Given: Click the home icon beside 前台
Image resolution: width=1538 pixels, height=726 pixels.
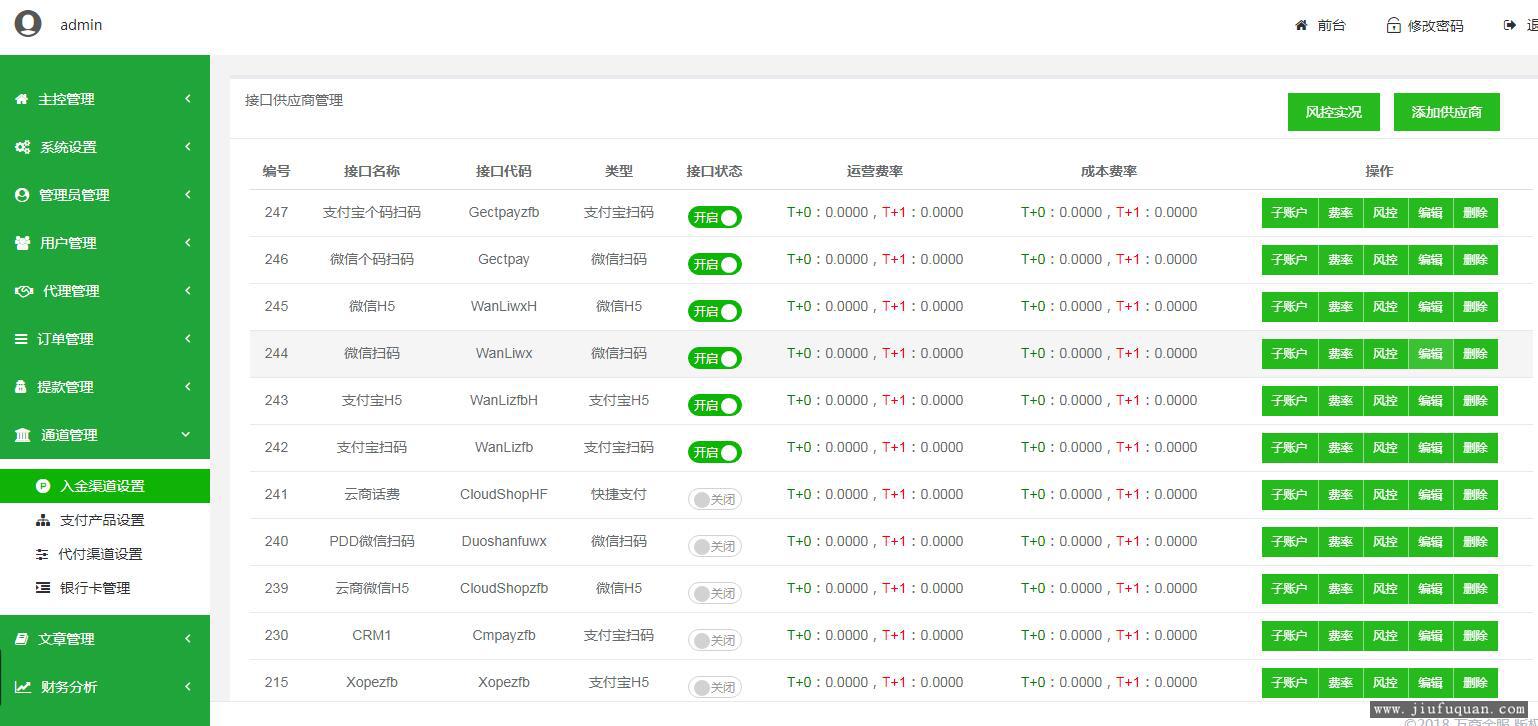Looking at the screenshot, I should [x=1301, y=25].
